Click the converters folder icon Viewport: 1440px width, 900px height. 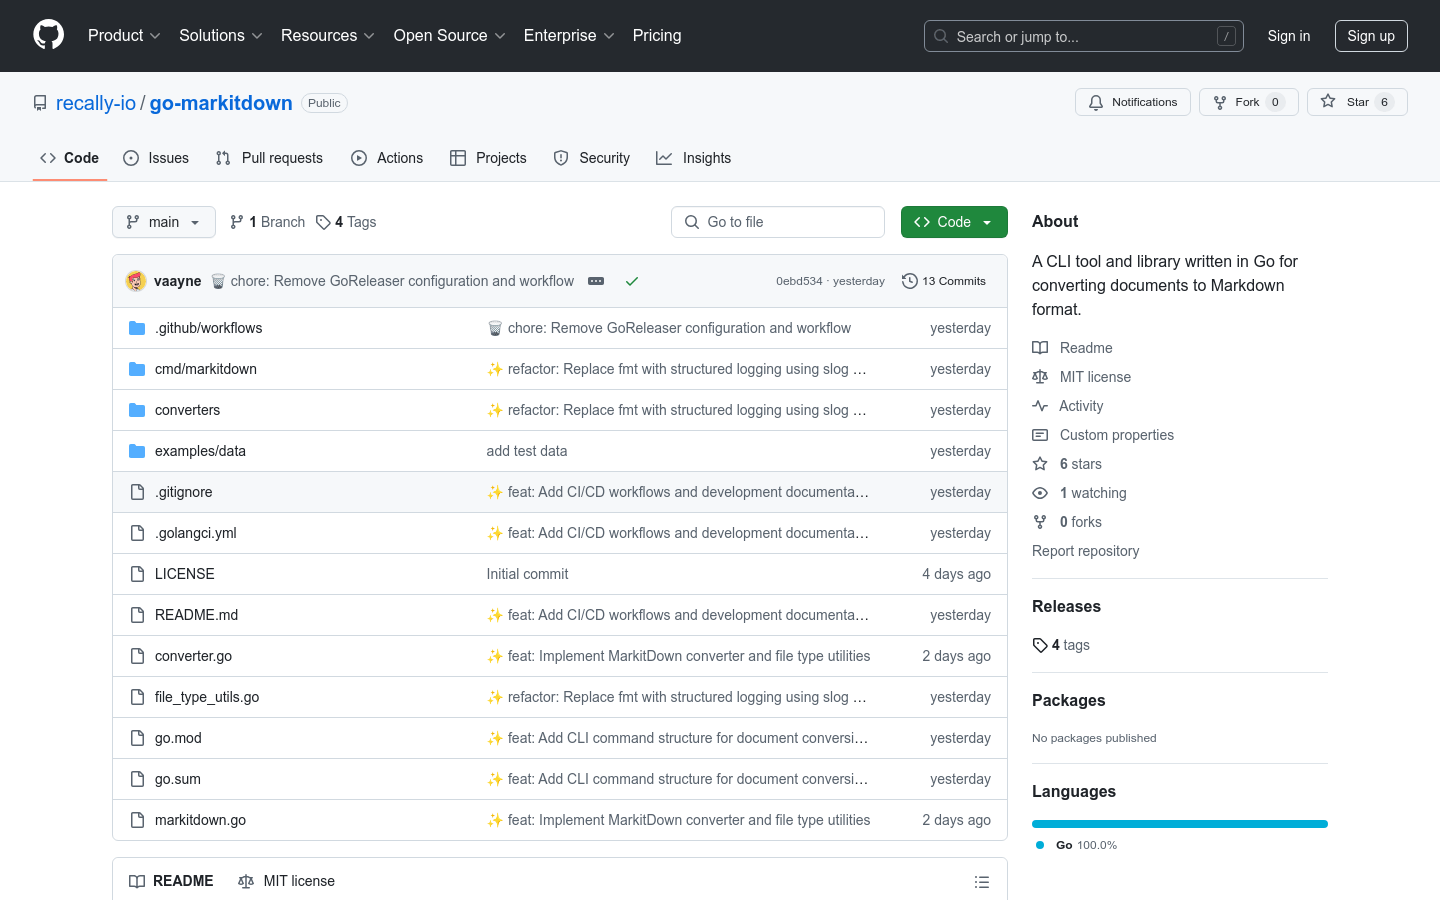point(137,410)
